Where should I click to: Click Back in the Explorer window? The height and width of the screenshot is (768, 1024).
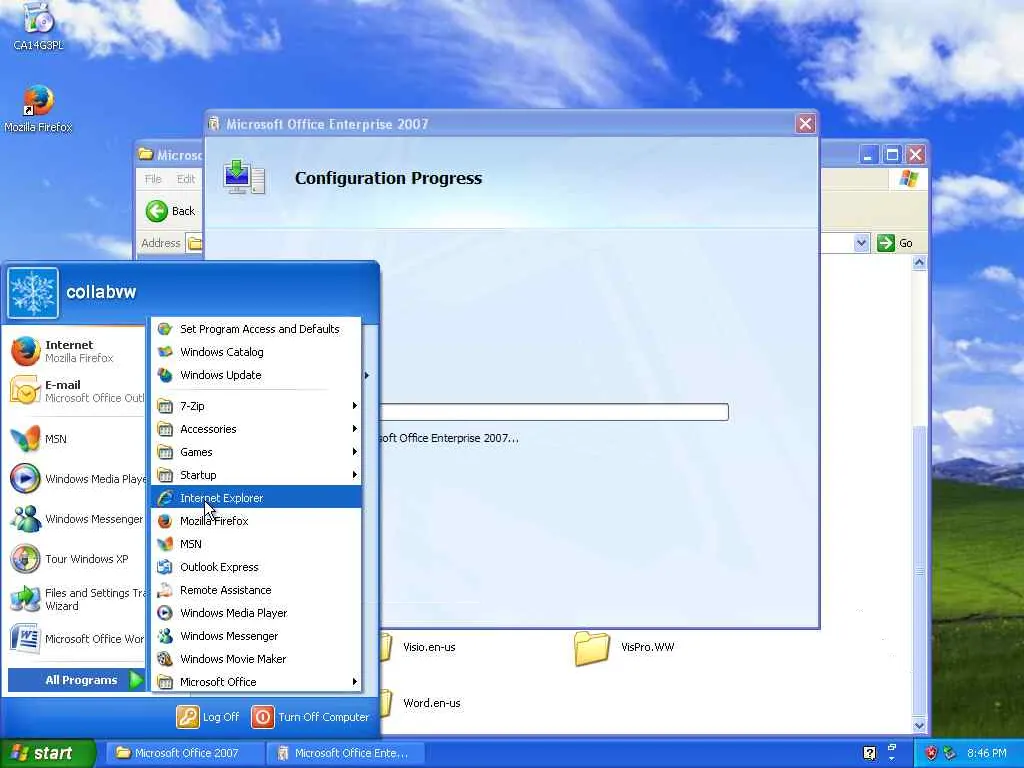pyautogui.click(x=170, y=211)
